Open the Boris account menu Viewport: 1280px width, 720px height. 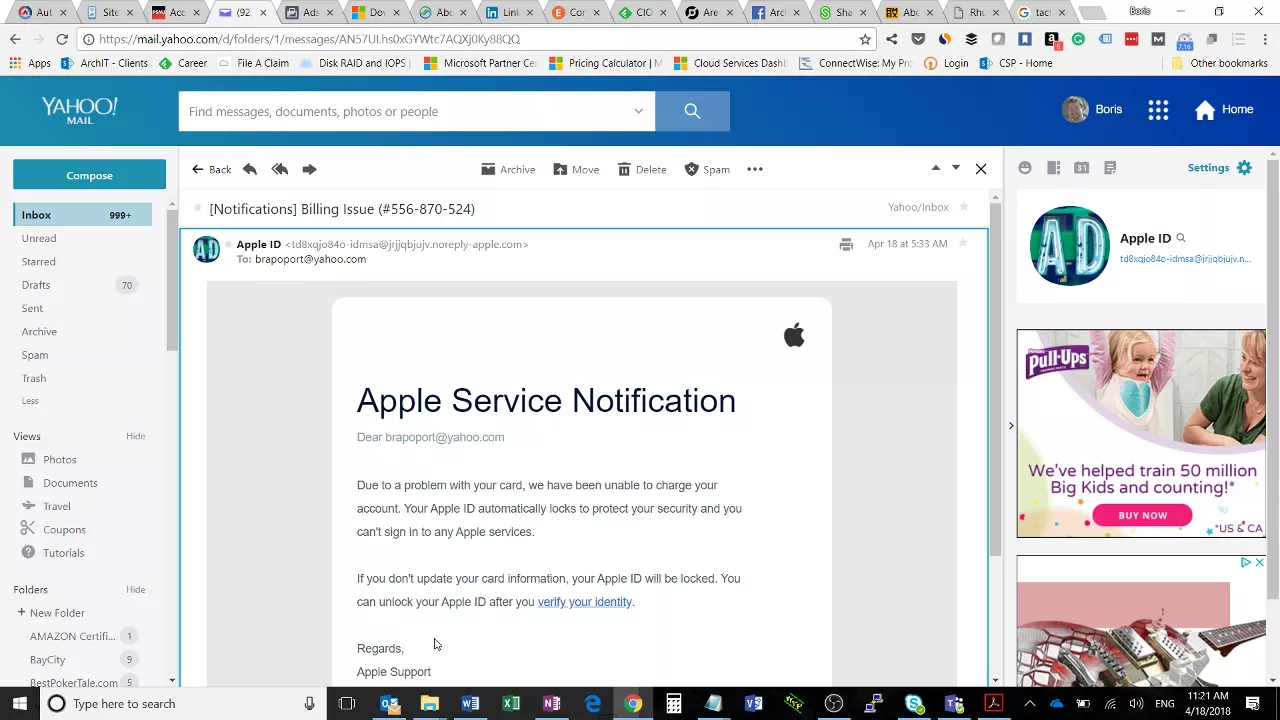pos(1093,110)
